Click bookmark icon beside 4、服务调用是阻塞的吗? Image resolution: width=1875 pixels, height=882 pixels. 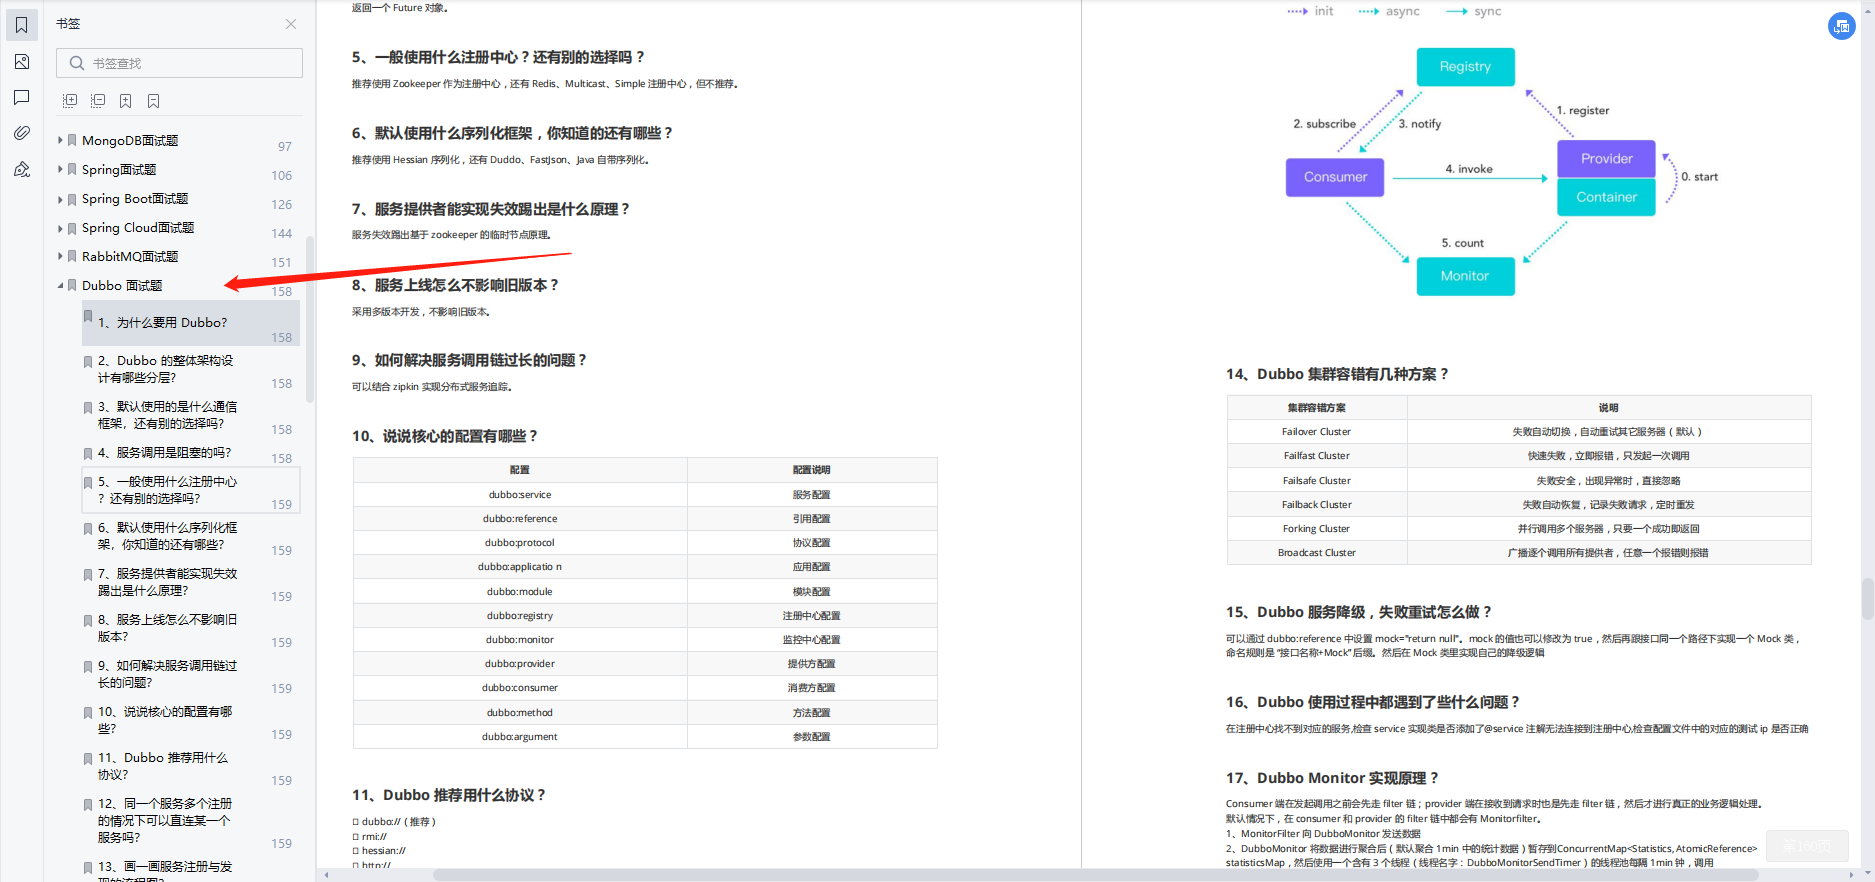(88, 453)
